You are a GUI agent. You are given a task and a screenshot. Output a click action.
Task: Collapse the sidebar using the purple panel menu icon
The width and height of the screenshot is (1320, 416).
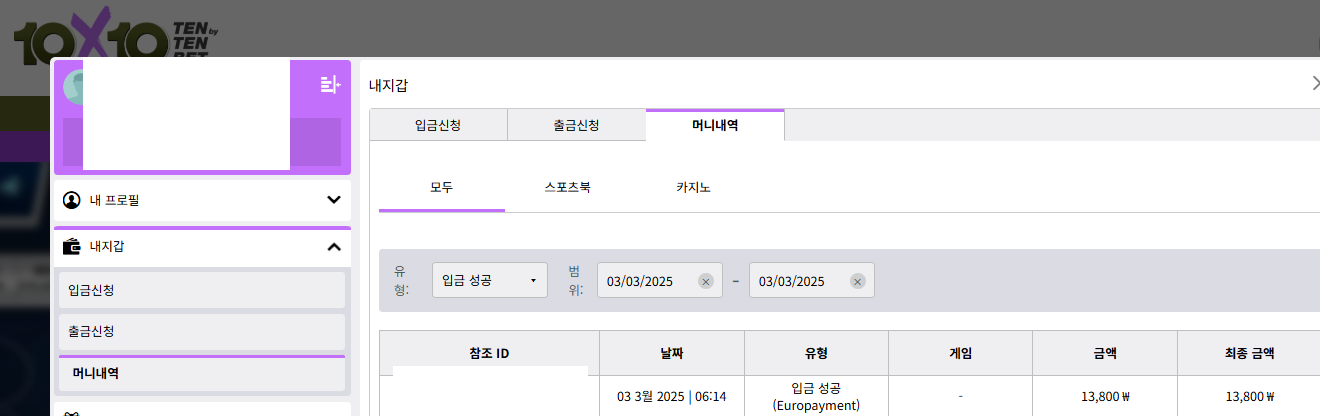point(330,85)
